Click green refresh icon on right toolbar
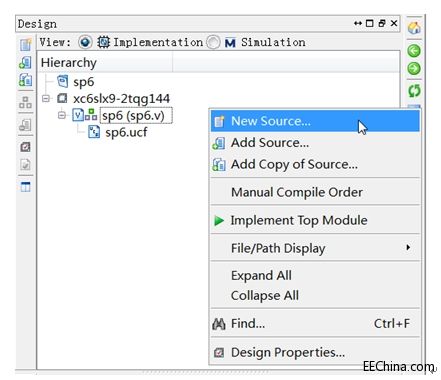The height and width of the screenshot is (380, 441). (x=414, y=90)
